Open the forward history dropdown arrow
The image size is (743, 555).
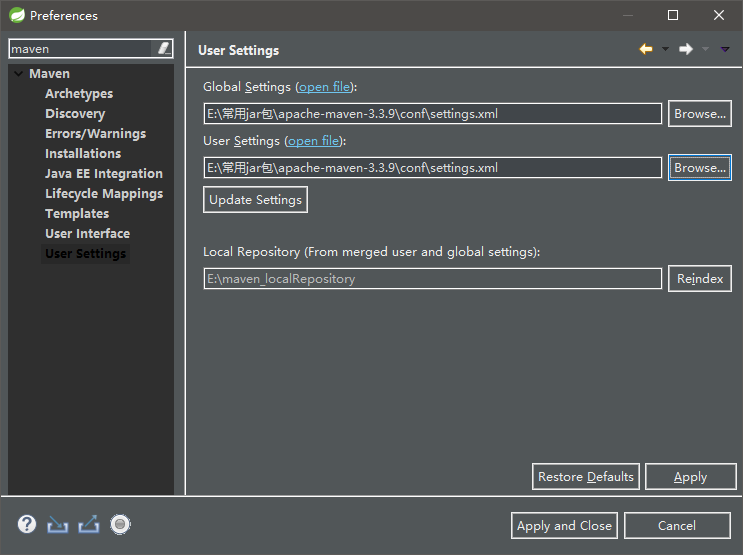tap(706, 49)
